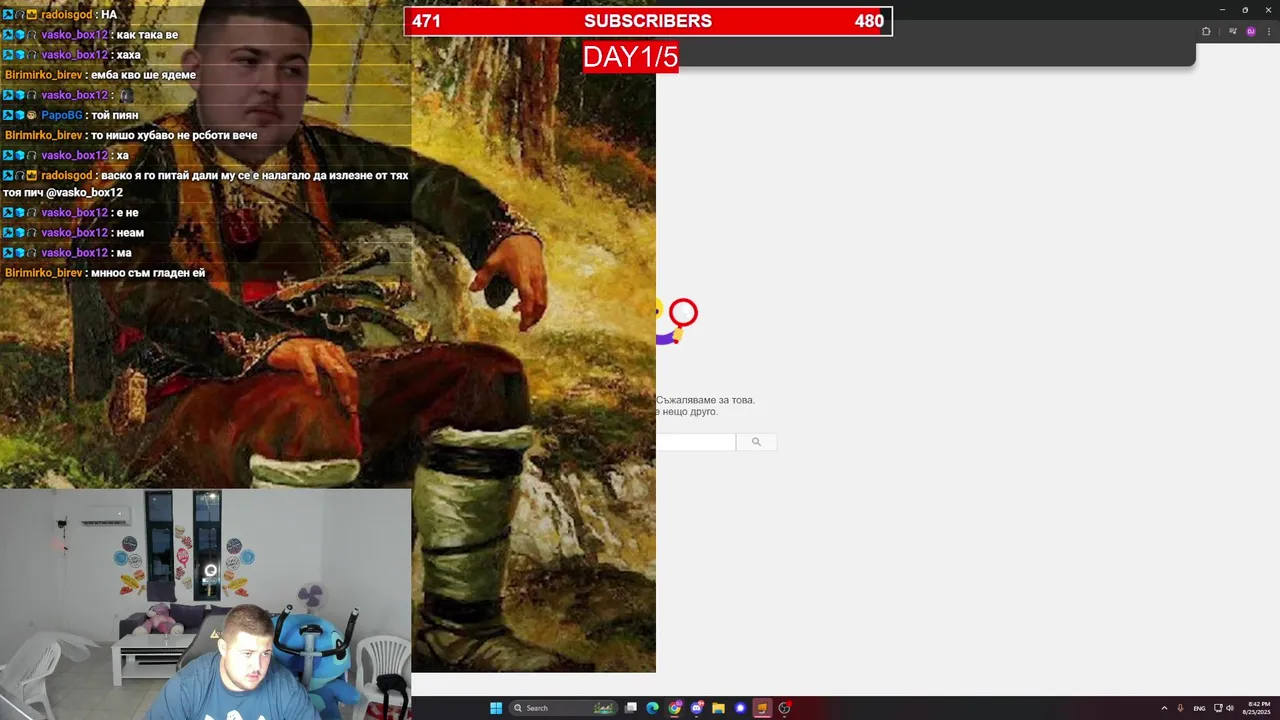The height and width of the screenshot is (720, 1280).
Task: Click chat message 'как така ве'
Action: coord(147,35)
